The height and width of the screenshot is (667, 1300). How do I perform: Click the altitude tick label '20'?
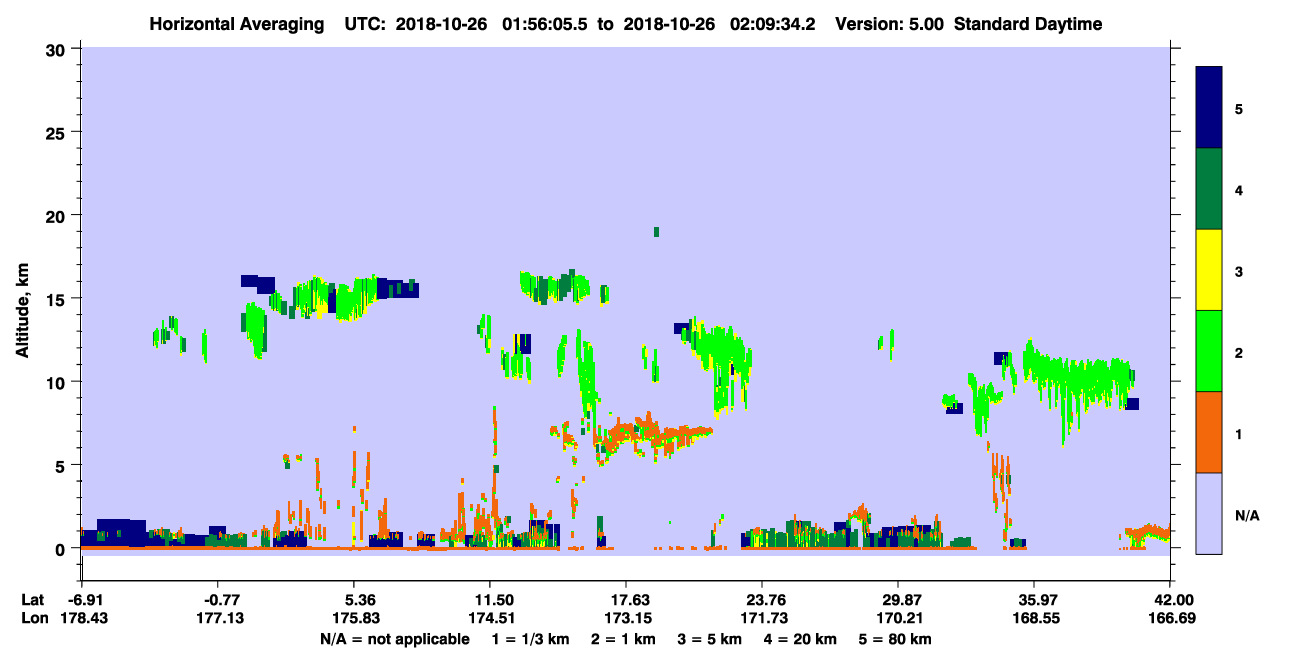(x=58, y=215)
